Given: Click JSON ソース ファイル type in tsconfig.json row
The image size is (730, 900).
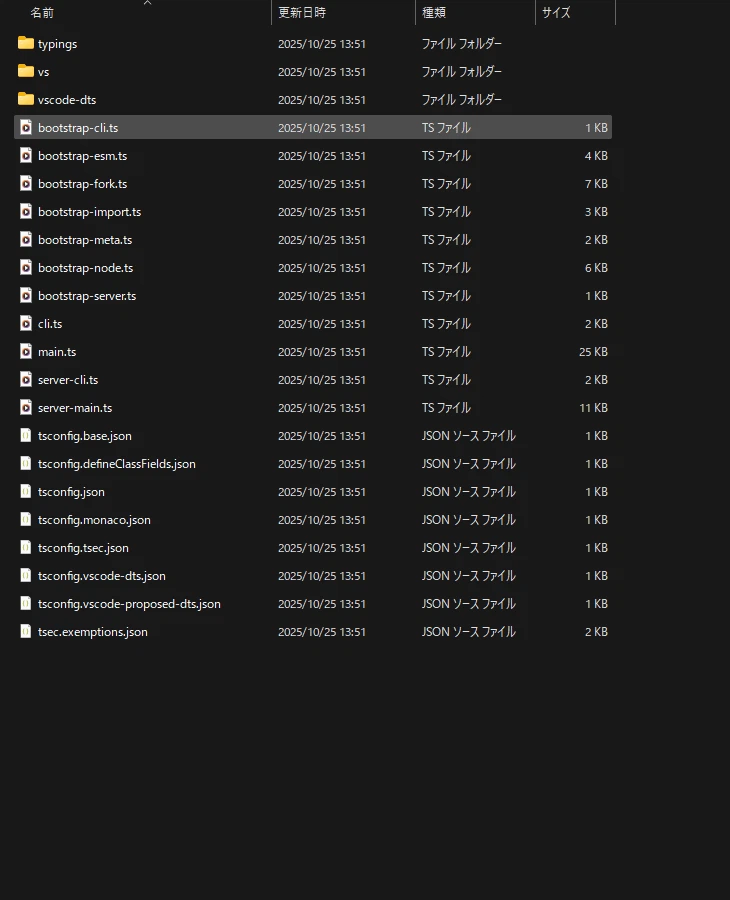Looking at the screenshot, I should point(468,492).
